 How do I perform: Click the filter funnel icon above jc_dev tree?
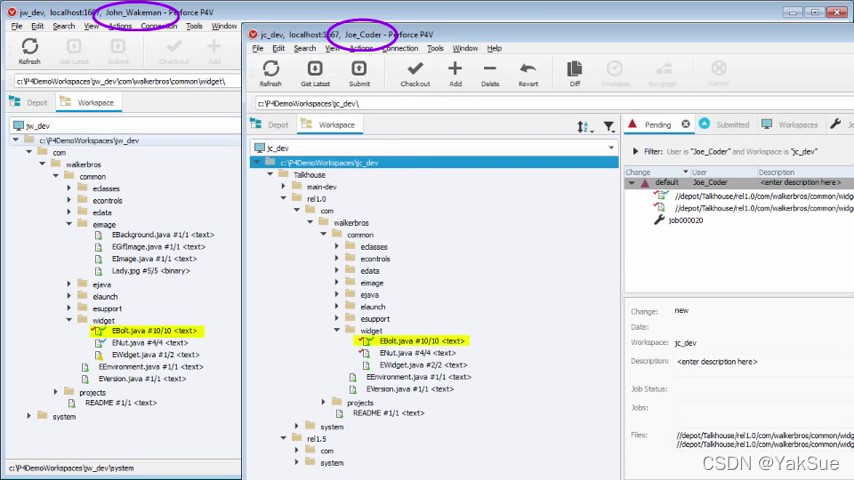tap(609, 127)
